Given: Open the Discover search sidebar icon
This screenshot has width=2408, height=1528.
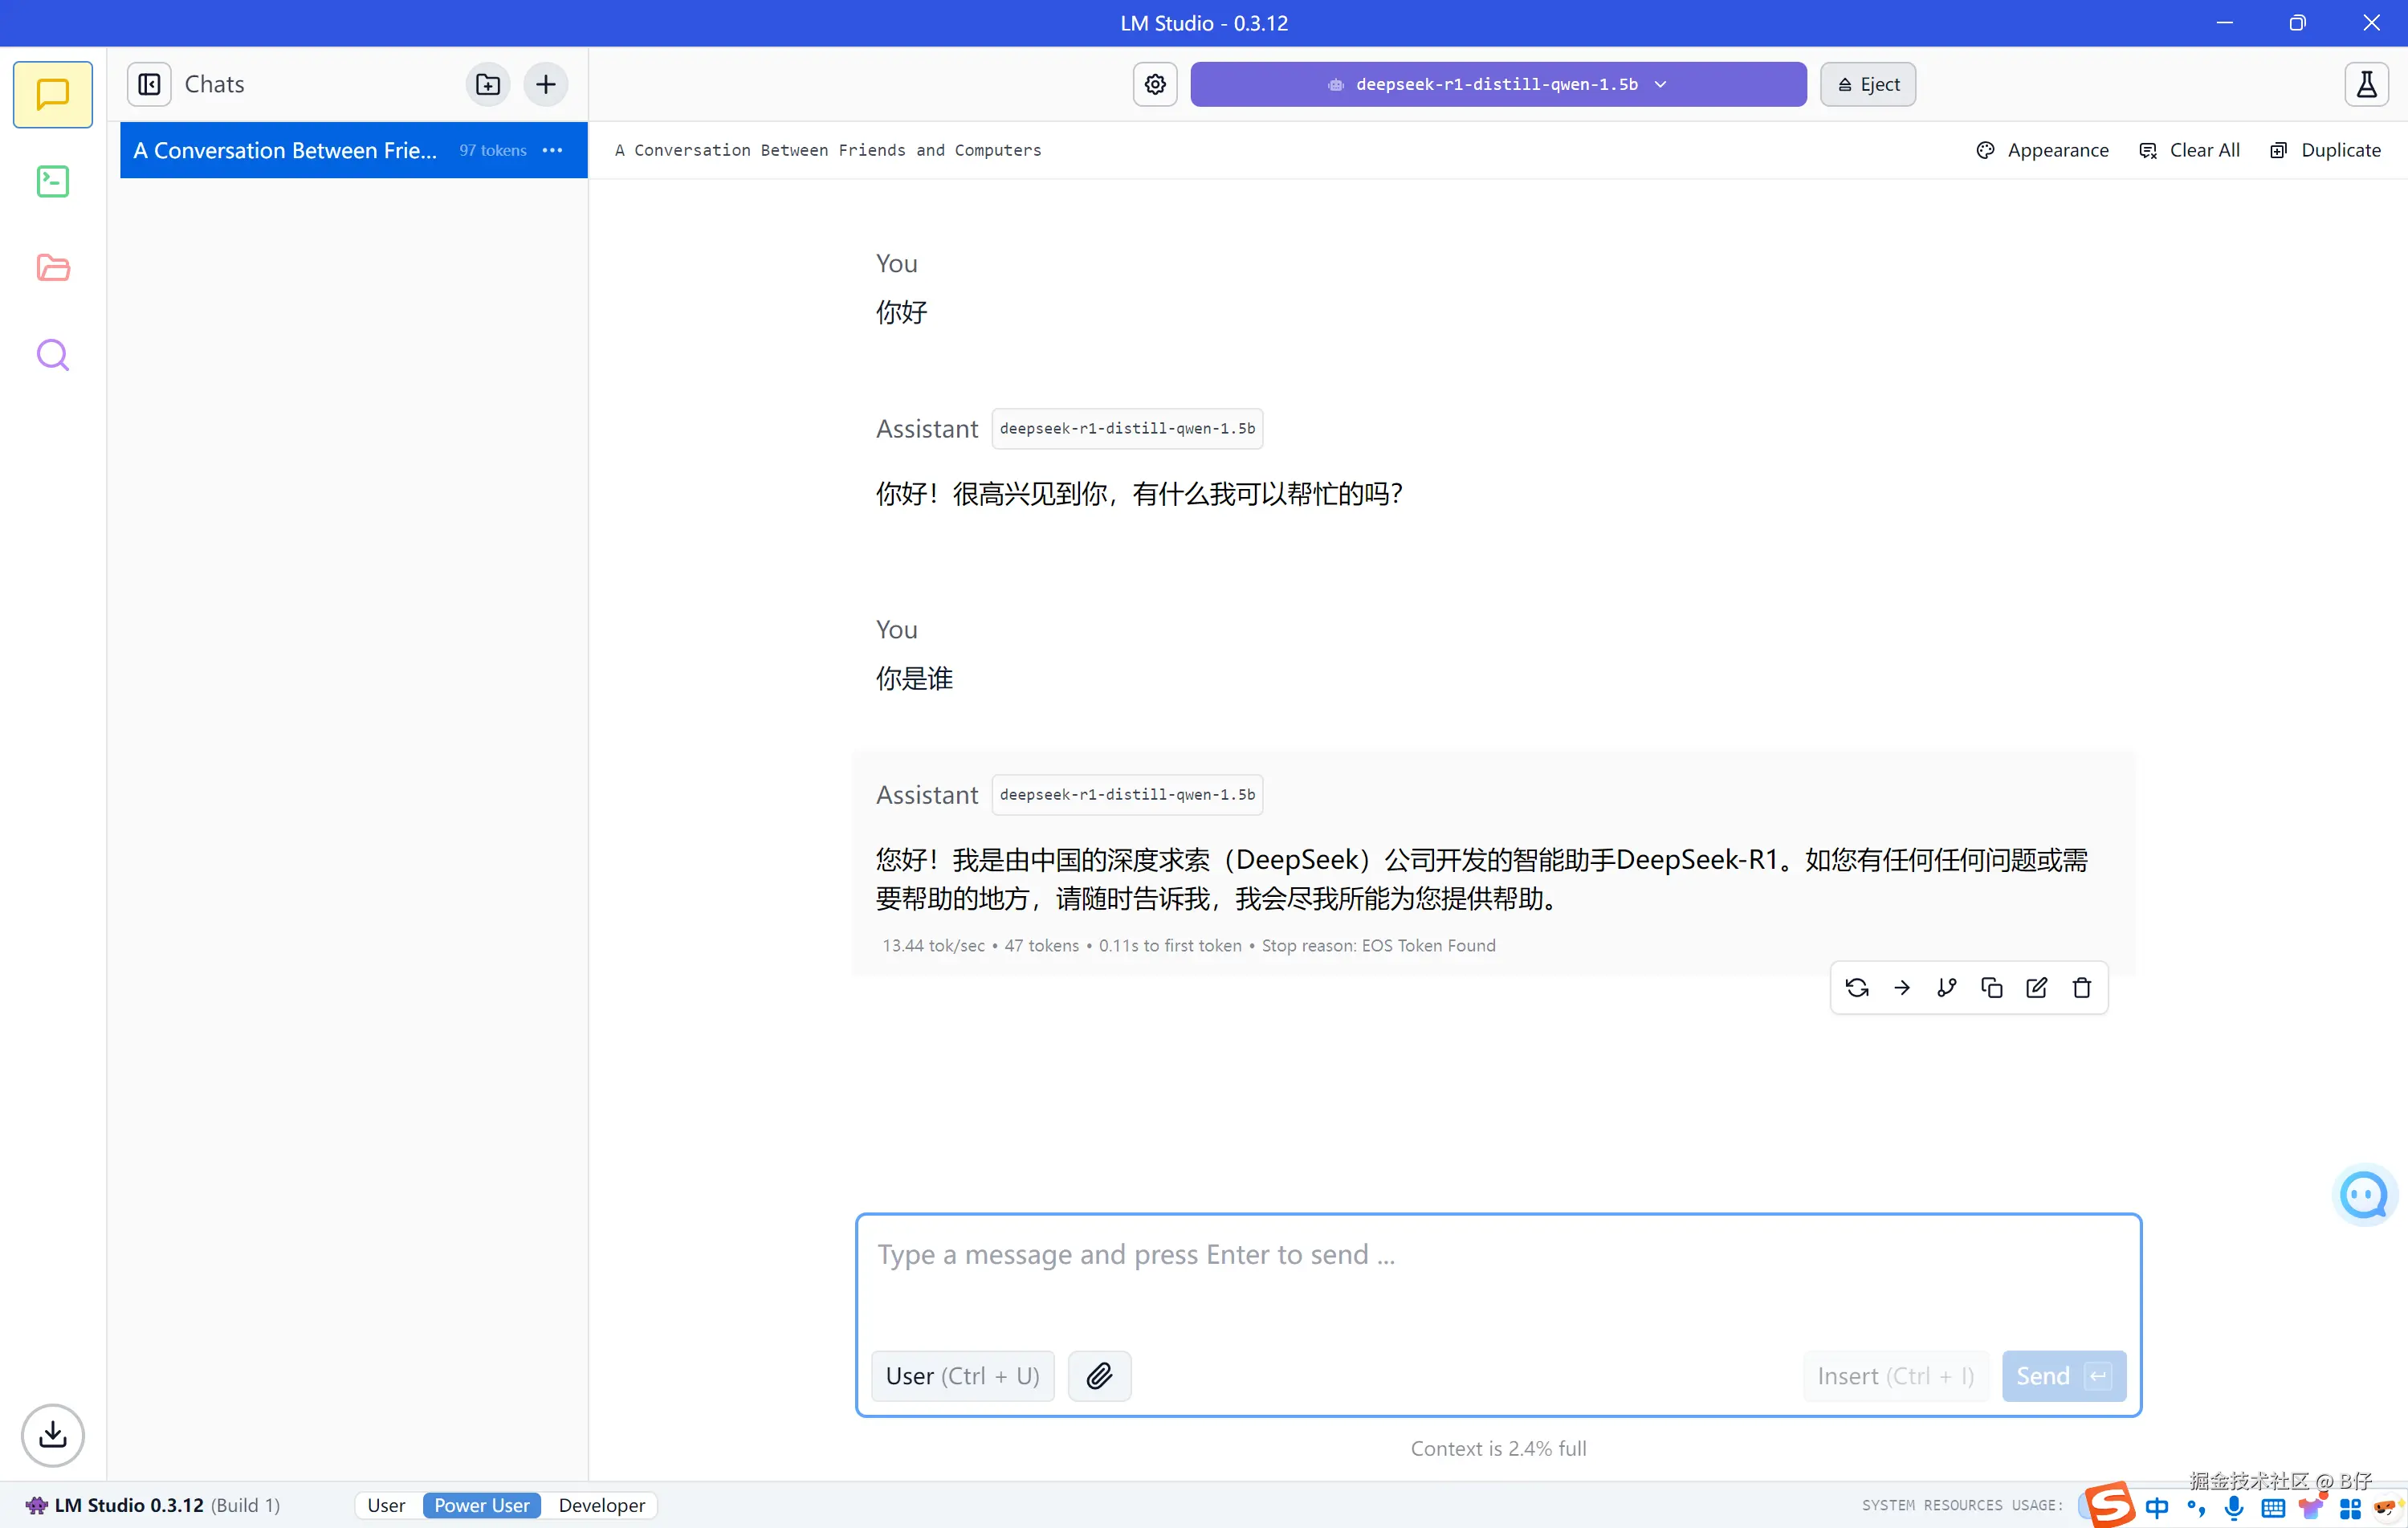Looking at the screenshot, I should click(x=52, y=355).
